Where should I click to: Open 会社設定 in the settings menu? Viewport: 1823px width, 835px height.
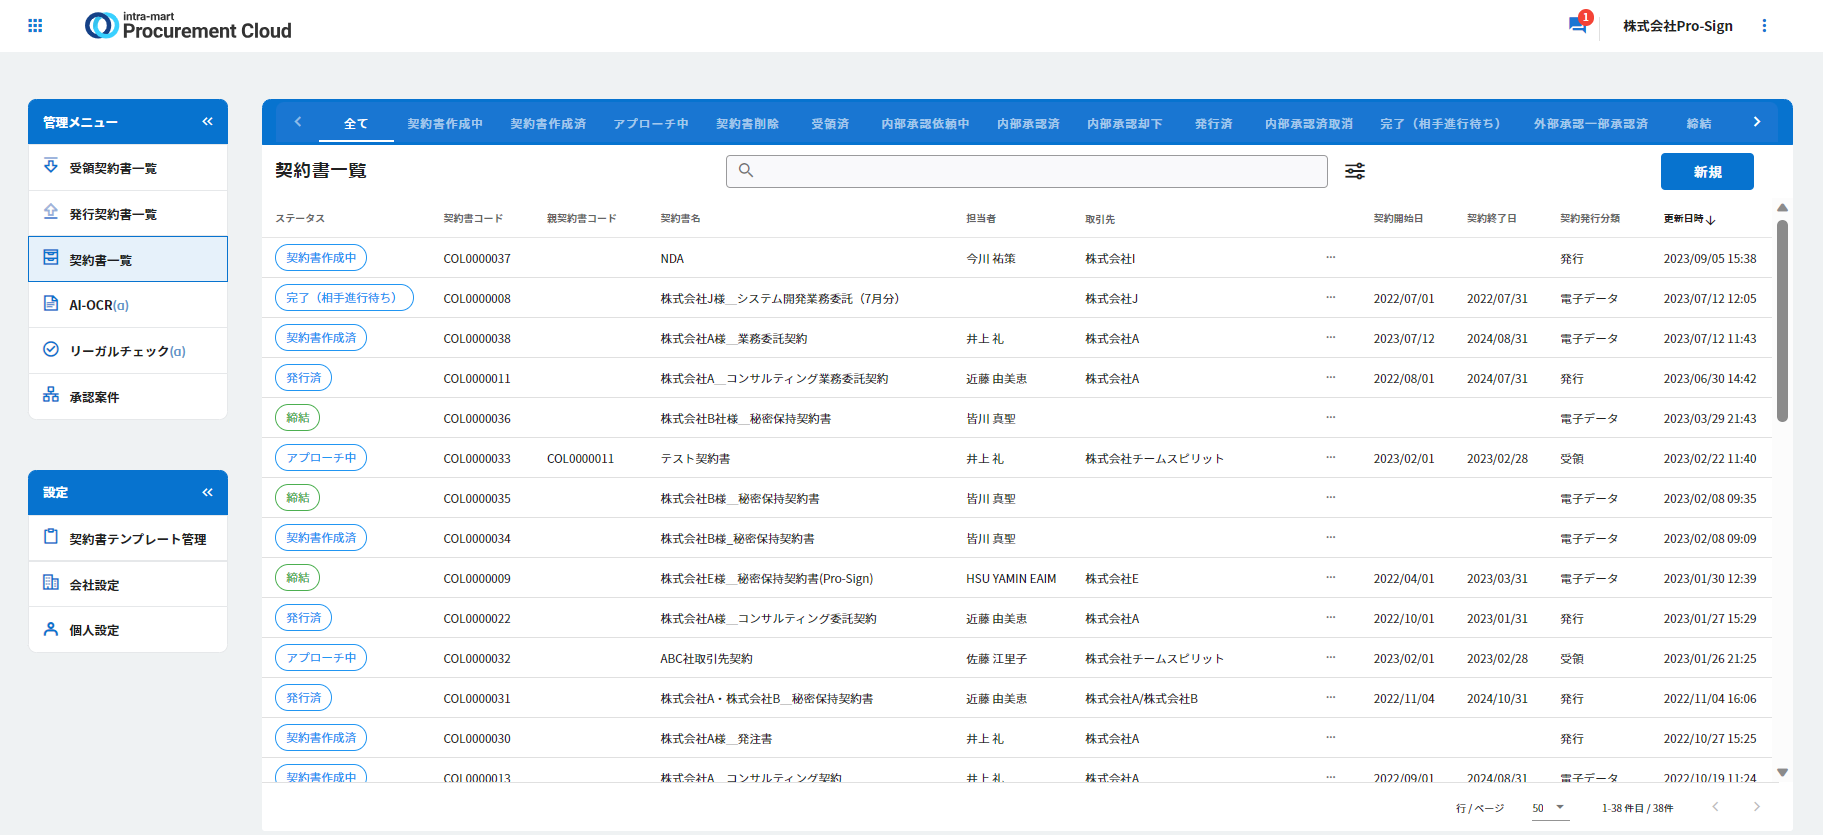pyautogui.click(x=128, y=585)
